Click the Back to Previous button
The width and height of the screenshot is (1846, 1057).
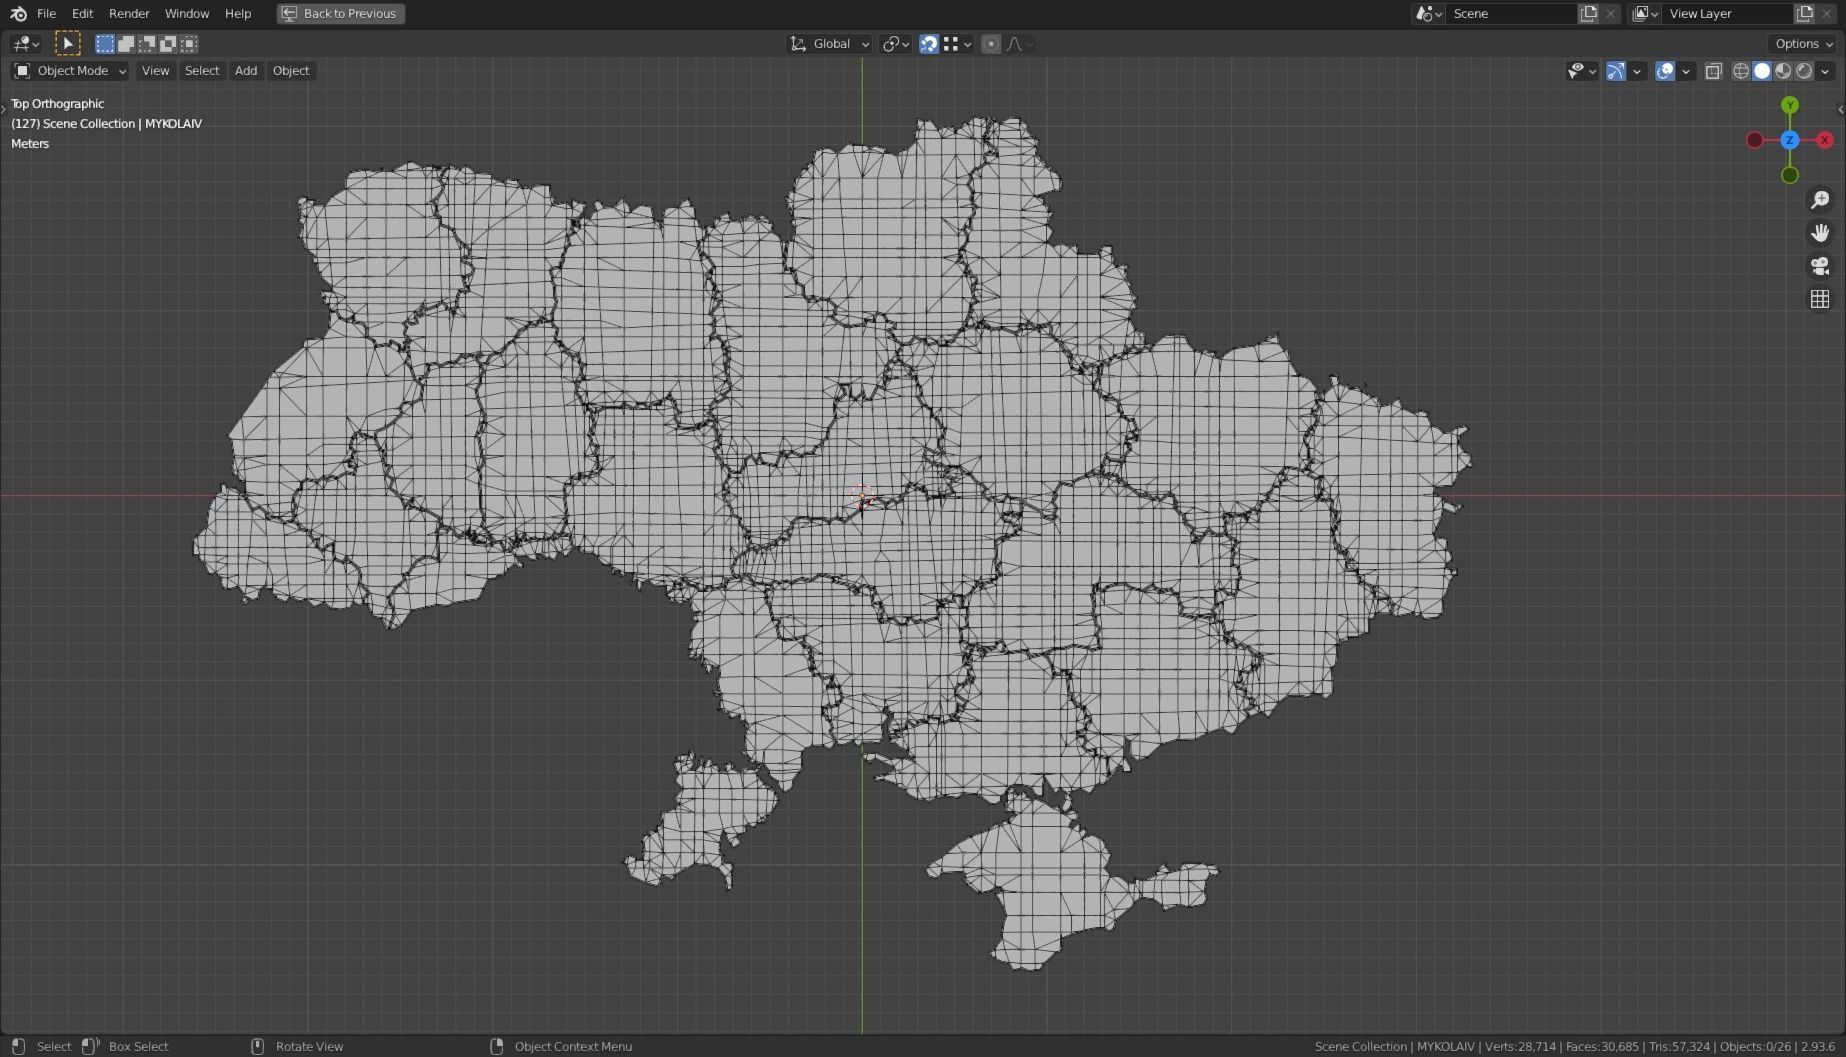pos(341,13)
